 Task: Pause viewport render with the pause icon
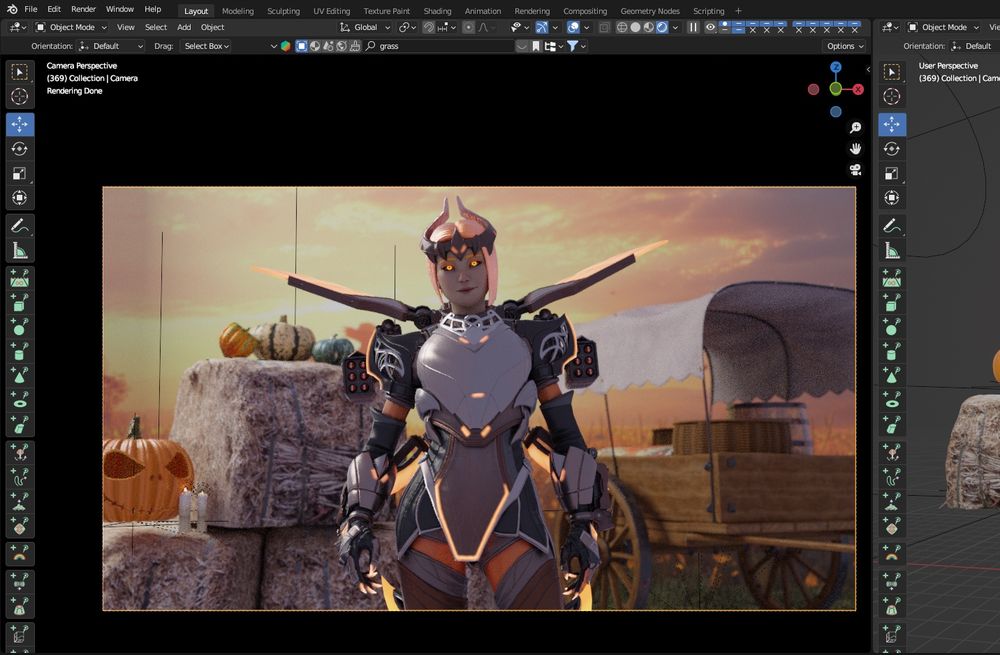click(693, 27)
